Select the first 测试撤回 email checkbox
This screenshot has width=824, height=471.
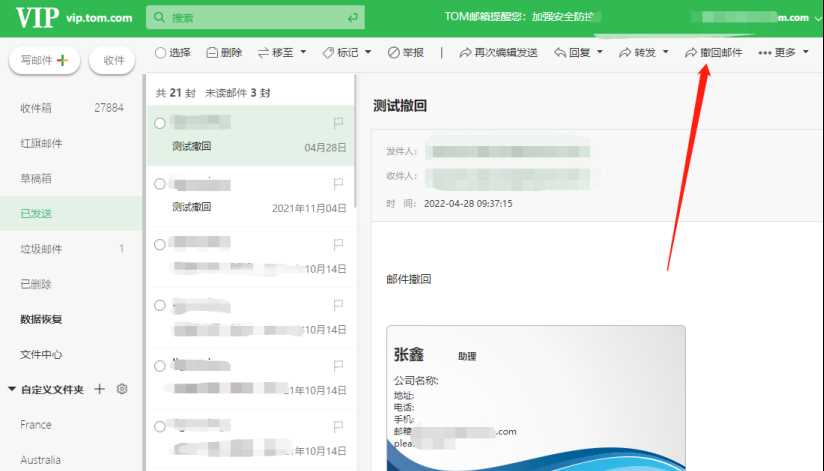[x=160, y=123]
